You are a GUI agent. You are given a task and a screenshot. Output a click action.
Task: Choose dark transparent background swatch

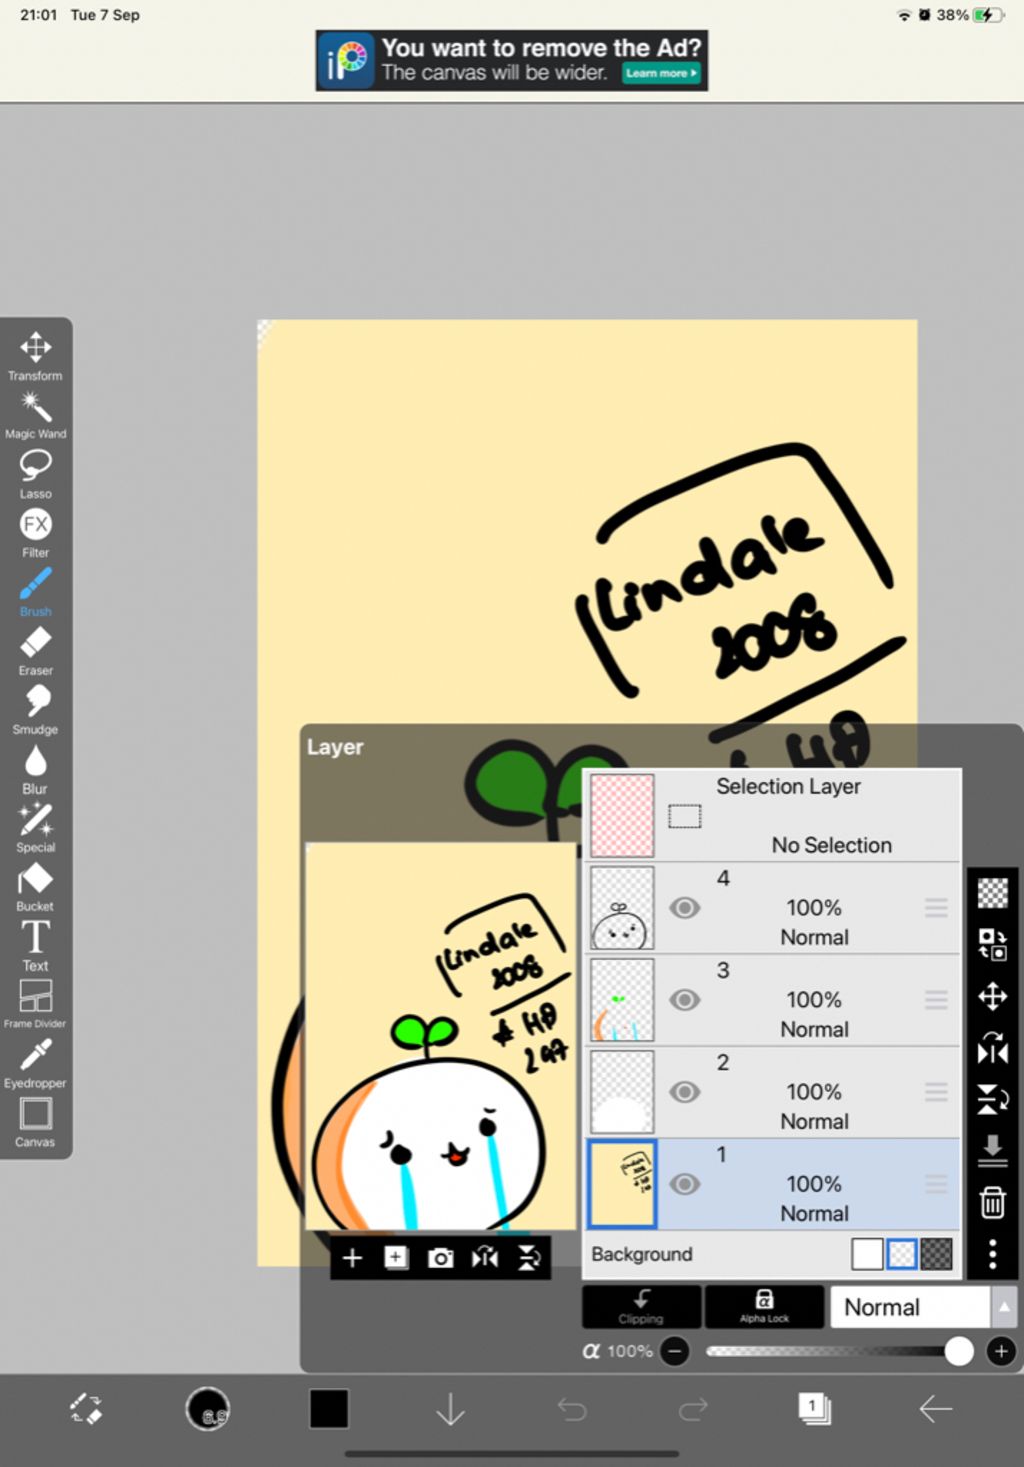pos(936,1254)
